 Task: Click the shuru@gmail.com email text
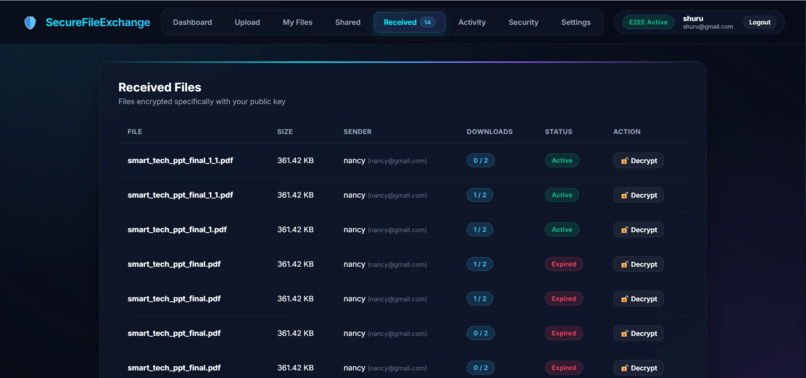(x=708, y=27)
